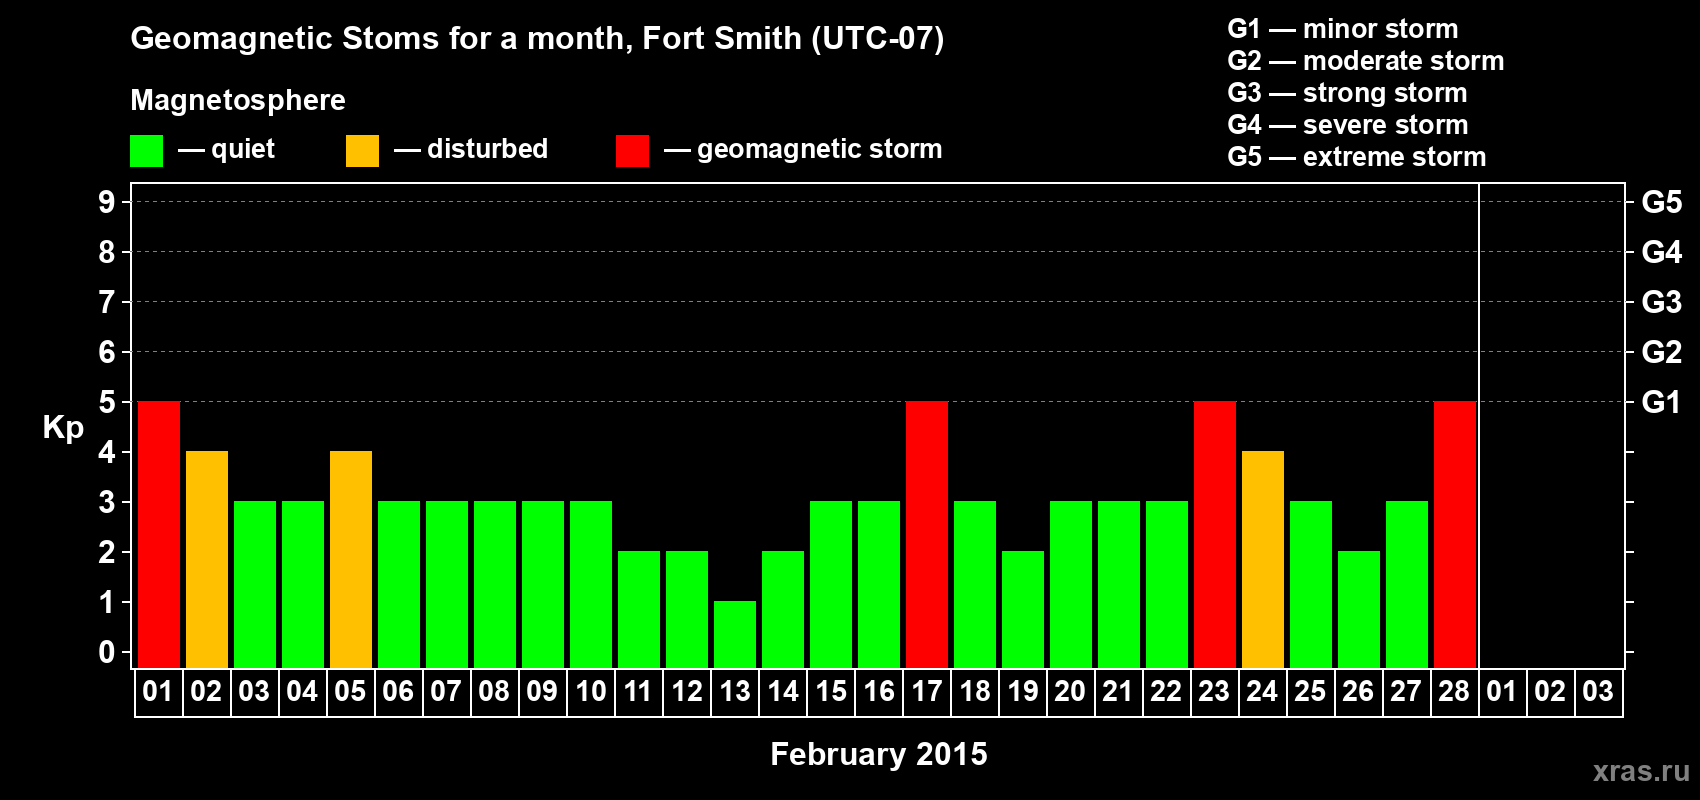
Task: Click the date label 07 on the axis
Action: [446, 692]
